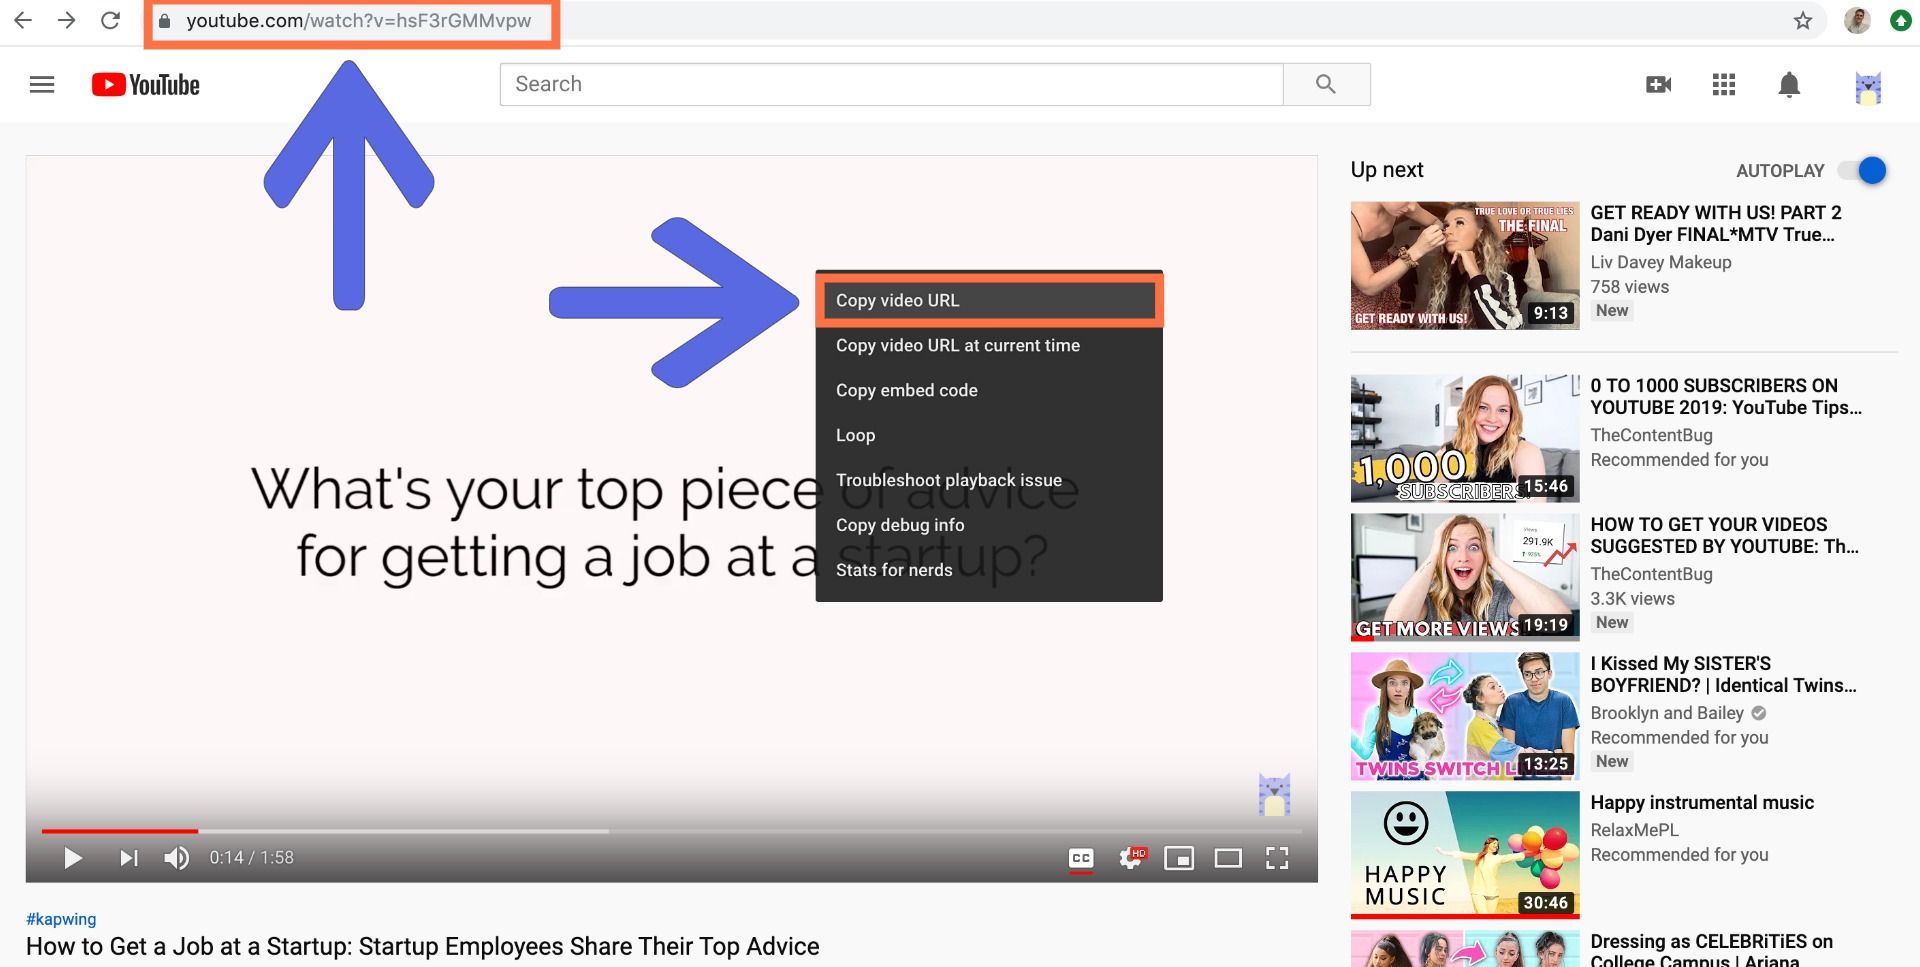The width and height of the screenshot is (1920, 967).
Task: Seek on the video progress bar
Action: (671, 831)
